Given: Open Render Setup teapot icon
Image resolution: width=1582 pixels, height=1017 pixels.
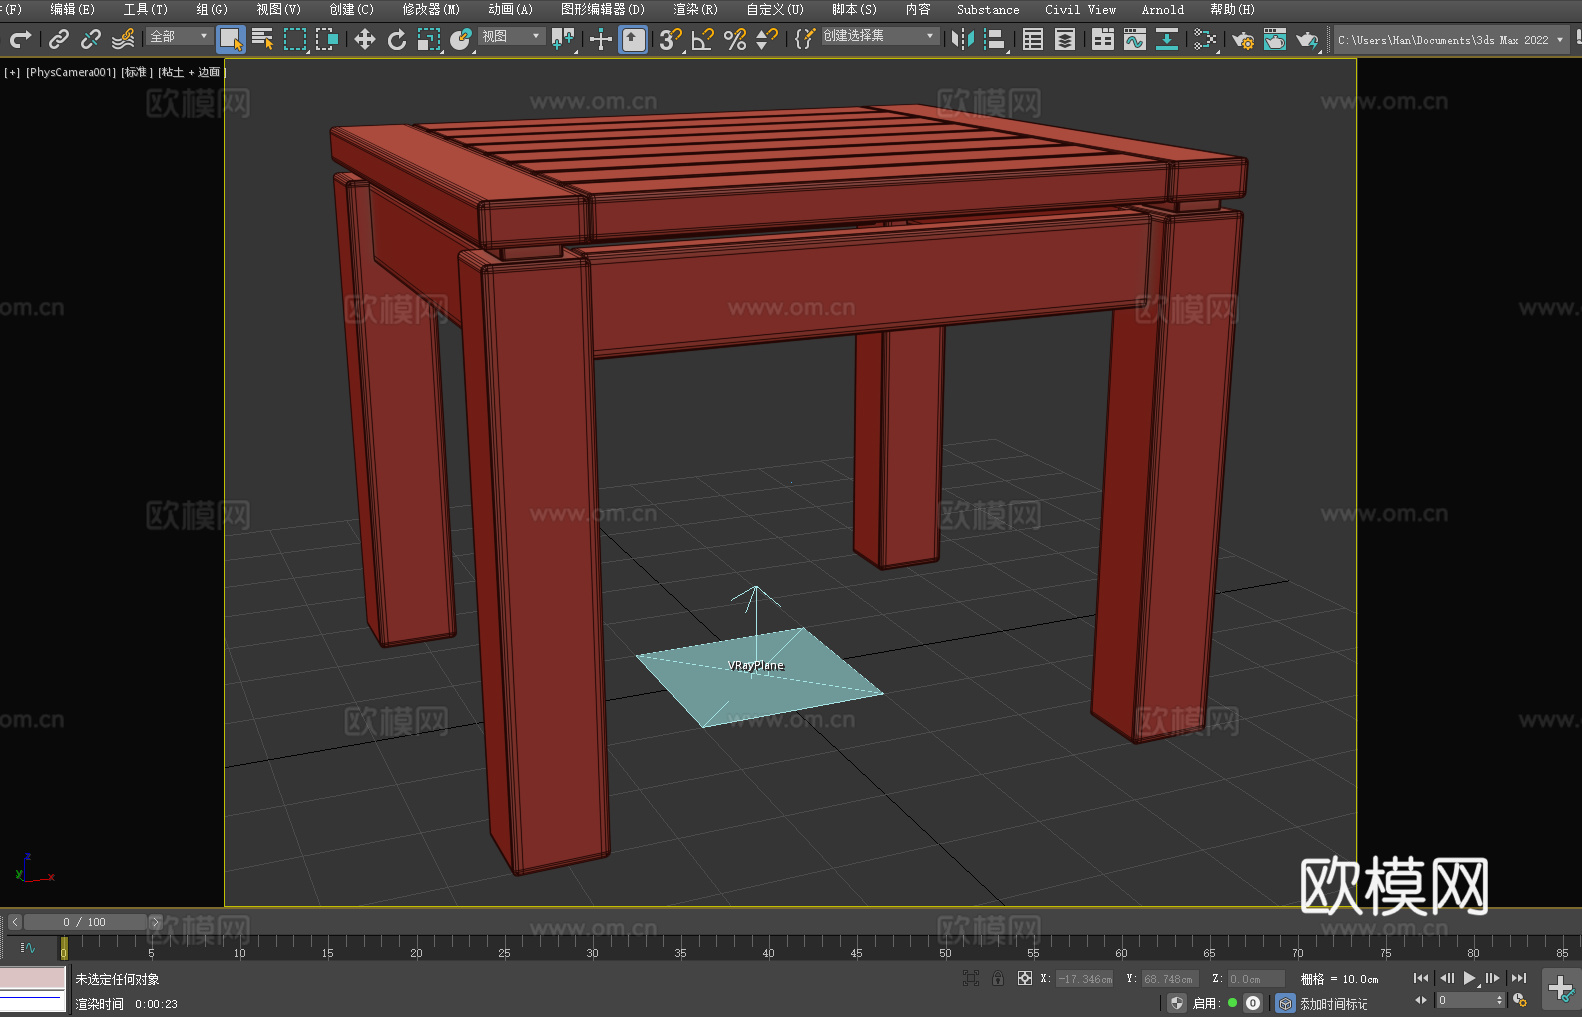Looking at the screenshot, I should click(x=1243, y=39).
